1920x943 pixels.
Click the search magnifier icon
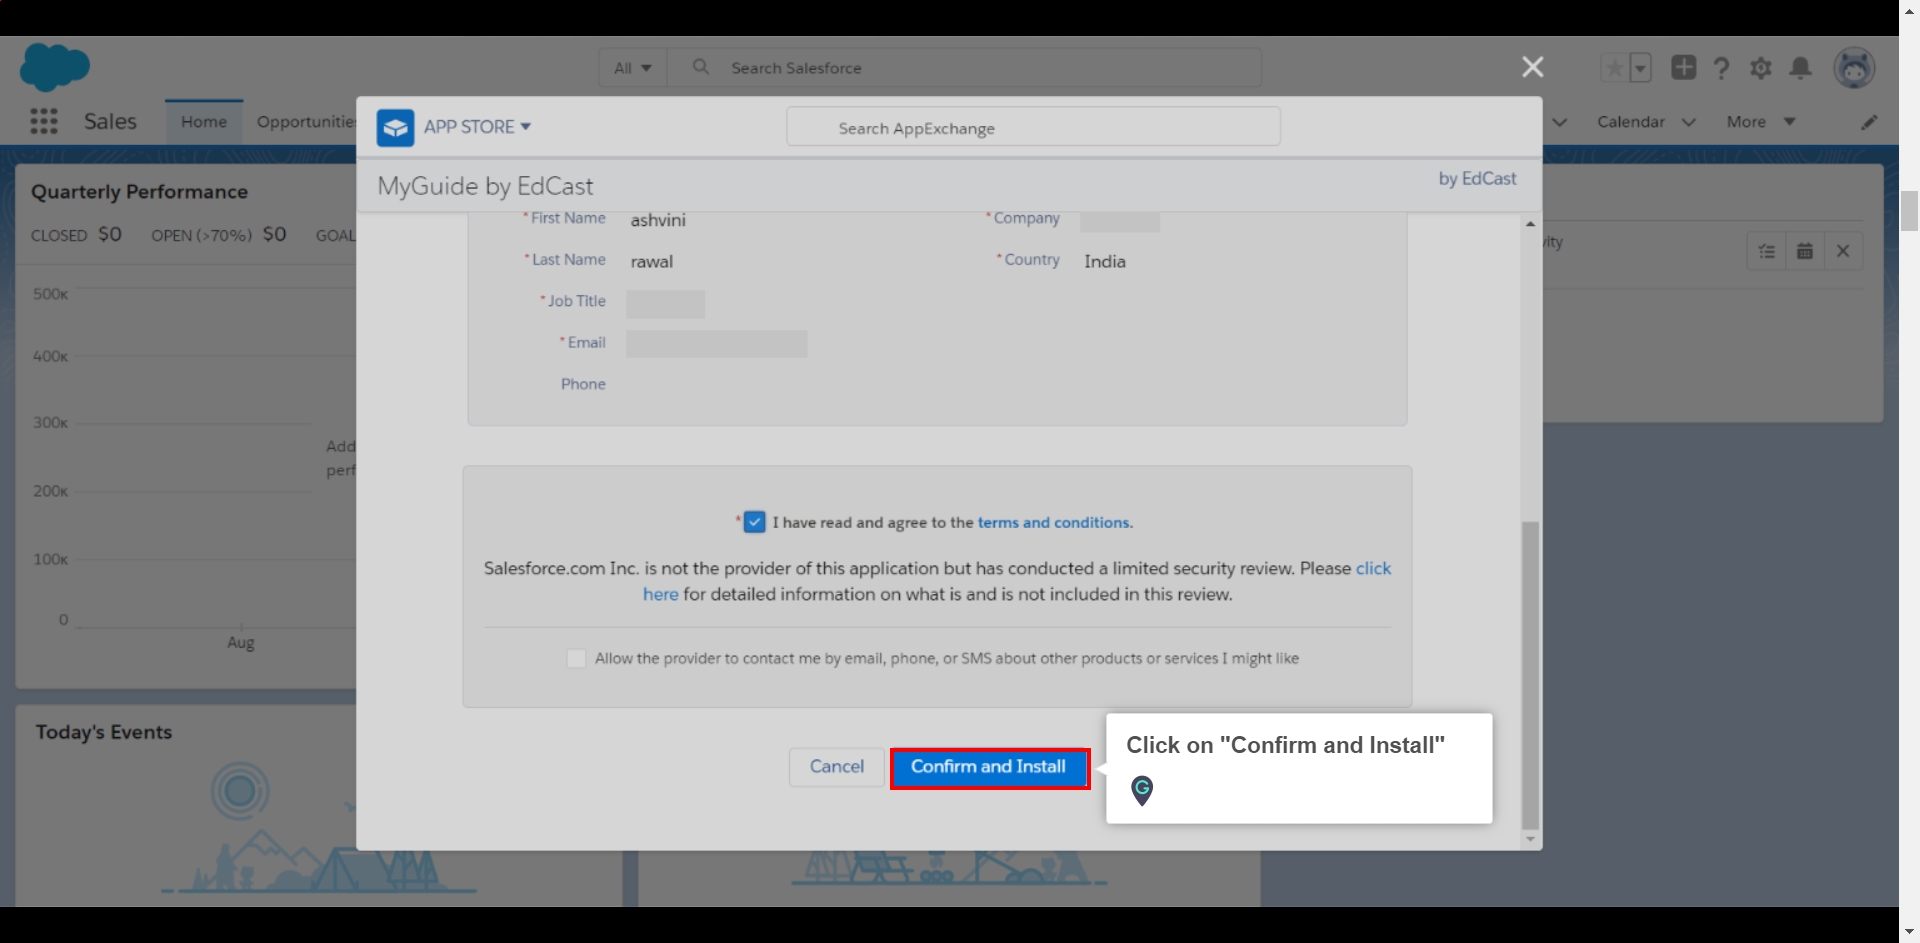click(x=701, y=67)
